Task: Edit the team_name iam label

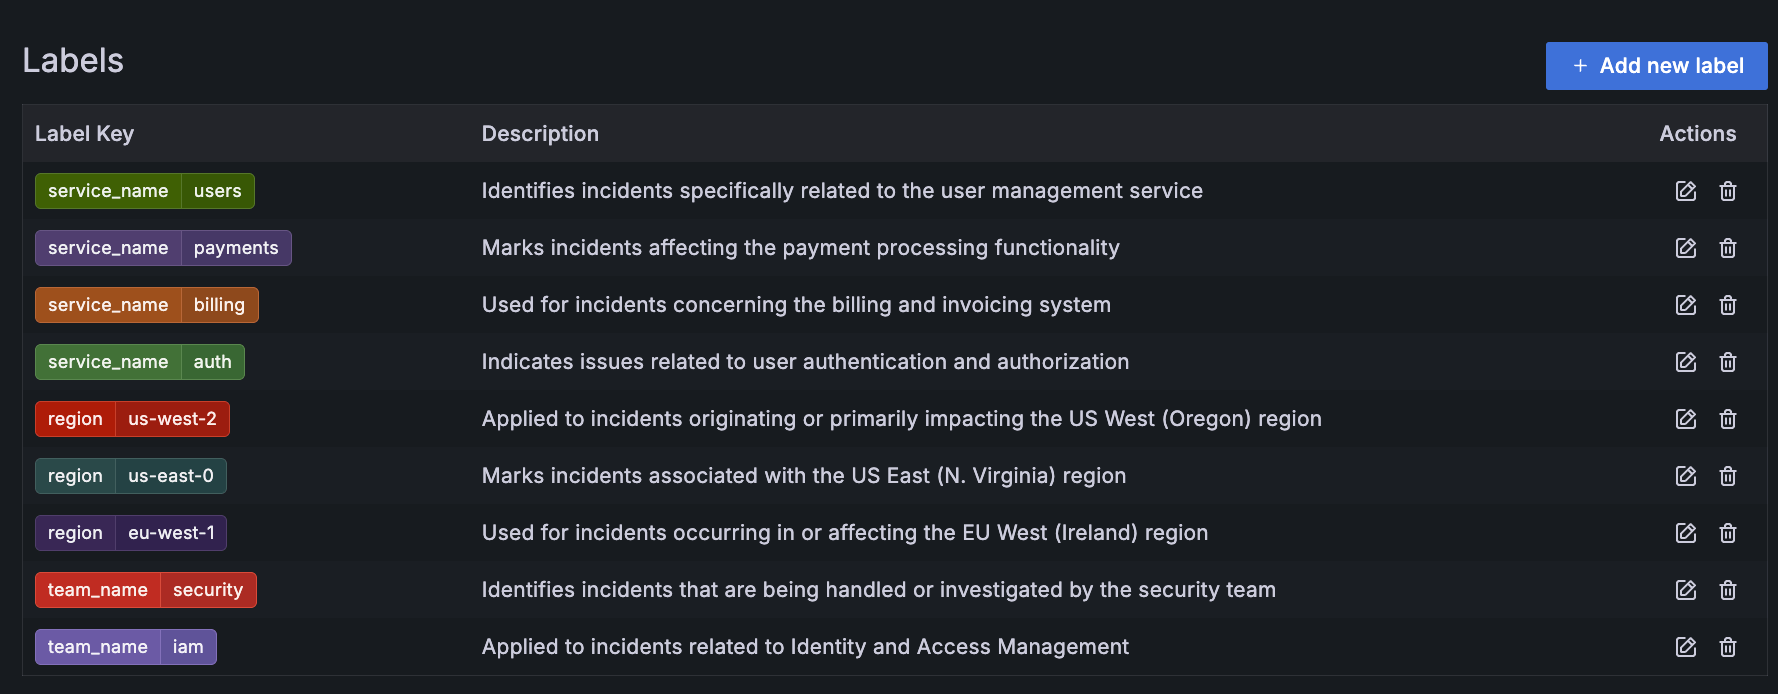Action: click(x=1686, y=647)
